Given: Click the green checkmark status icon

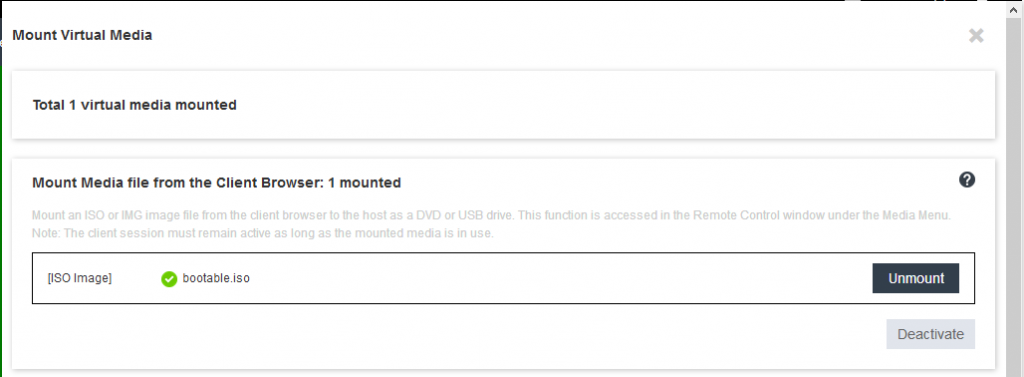Looking at the screenshot, I should pyautogui.click(x=169, y=279).
